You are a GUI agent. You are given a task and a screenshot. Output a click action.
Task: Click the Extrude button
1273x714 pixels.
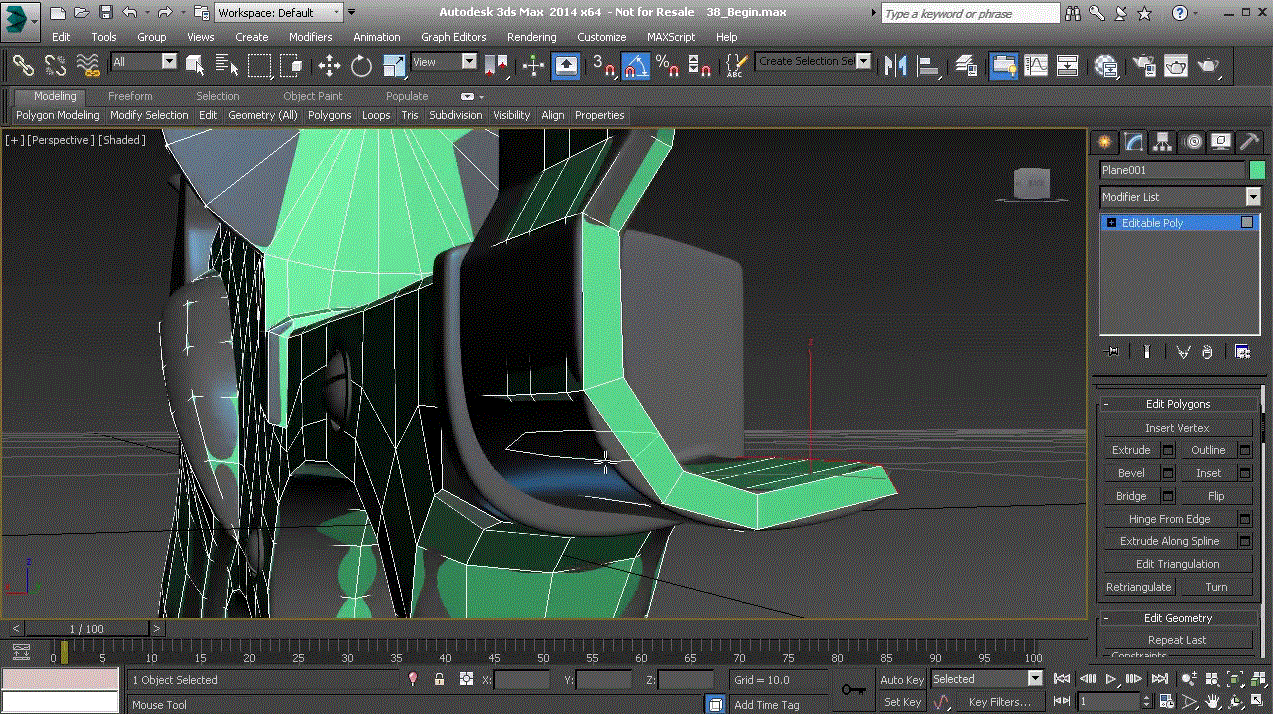coord(1131,450)
